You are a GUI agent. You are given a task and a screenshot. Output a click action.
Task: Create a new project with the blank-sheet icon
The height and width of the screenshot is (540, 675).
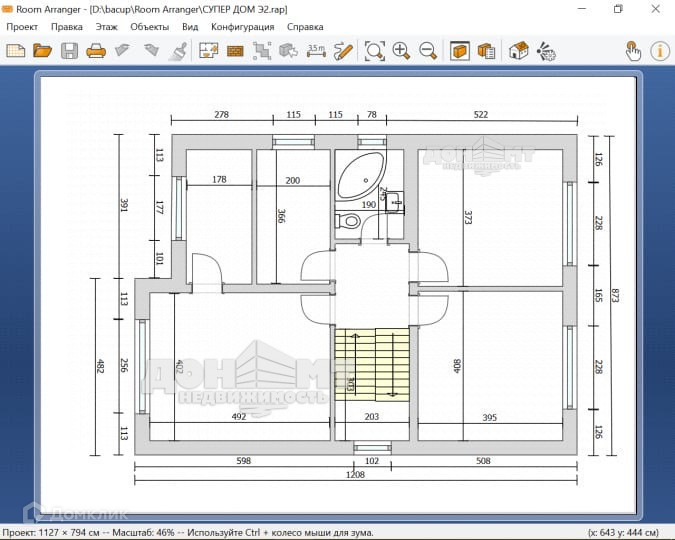(16, 50)
